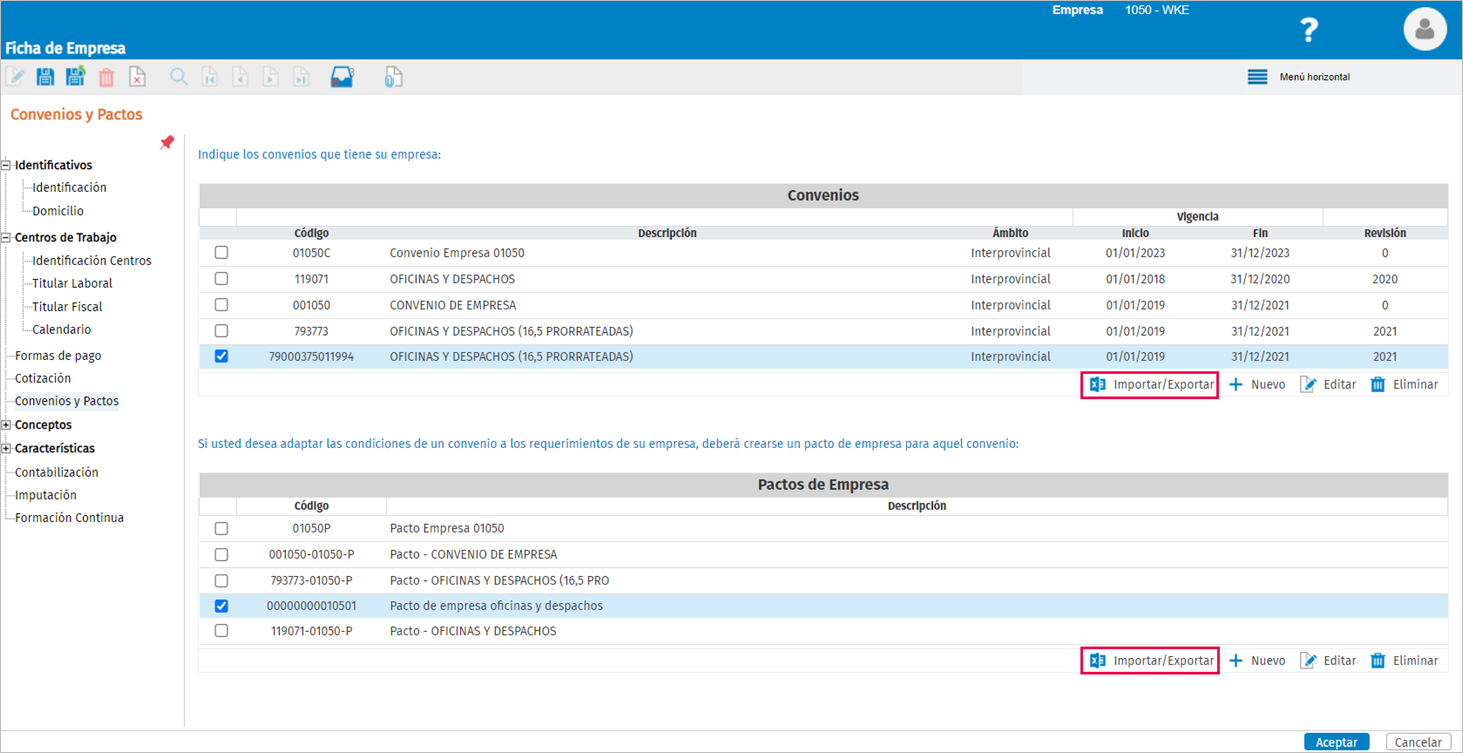Click the red trash delete icon in toolbar
Screen dimensions: 1463x753
coord(106,77)
